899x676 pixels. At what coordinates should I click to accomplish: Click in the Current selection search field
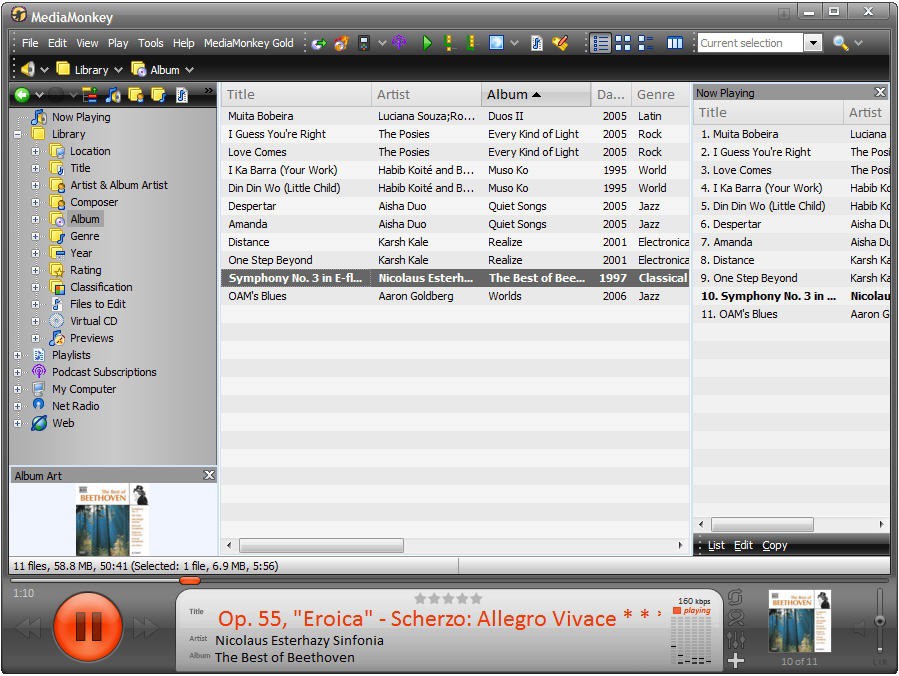click(751, 43)
